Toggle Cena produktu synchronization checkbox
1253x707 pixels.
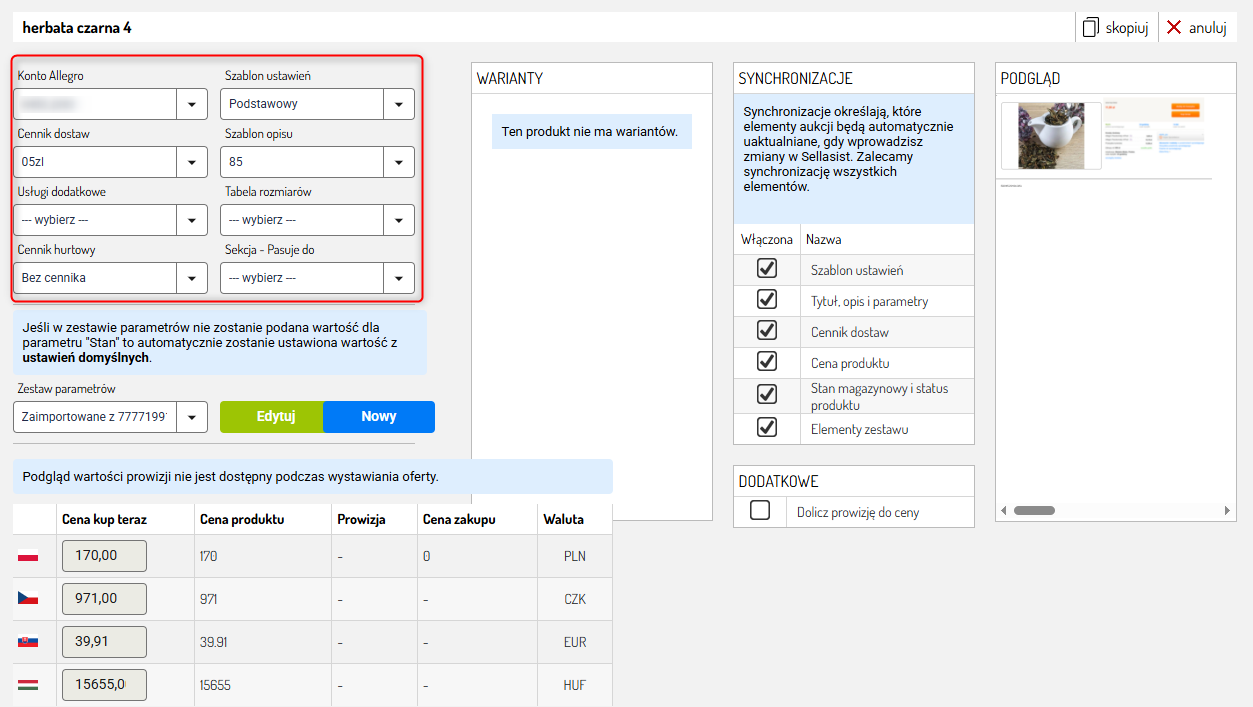pos(767,362)
